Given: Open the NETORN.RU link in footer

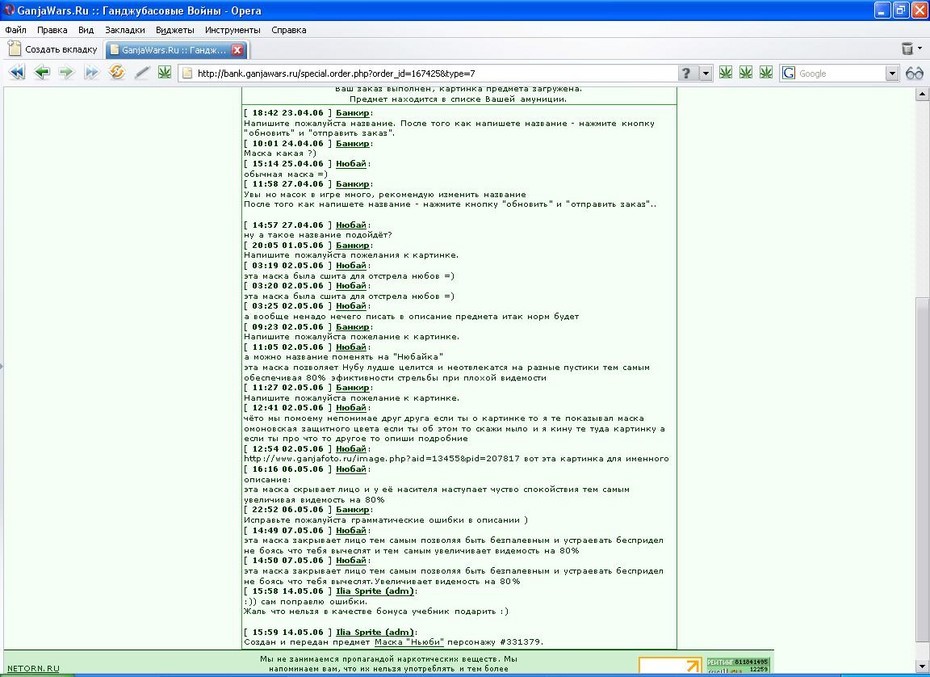Looking at the screenshot, I should coord(33,668).
